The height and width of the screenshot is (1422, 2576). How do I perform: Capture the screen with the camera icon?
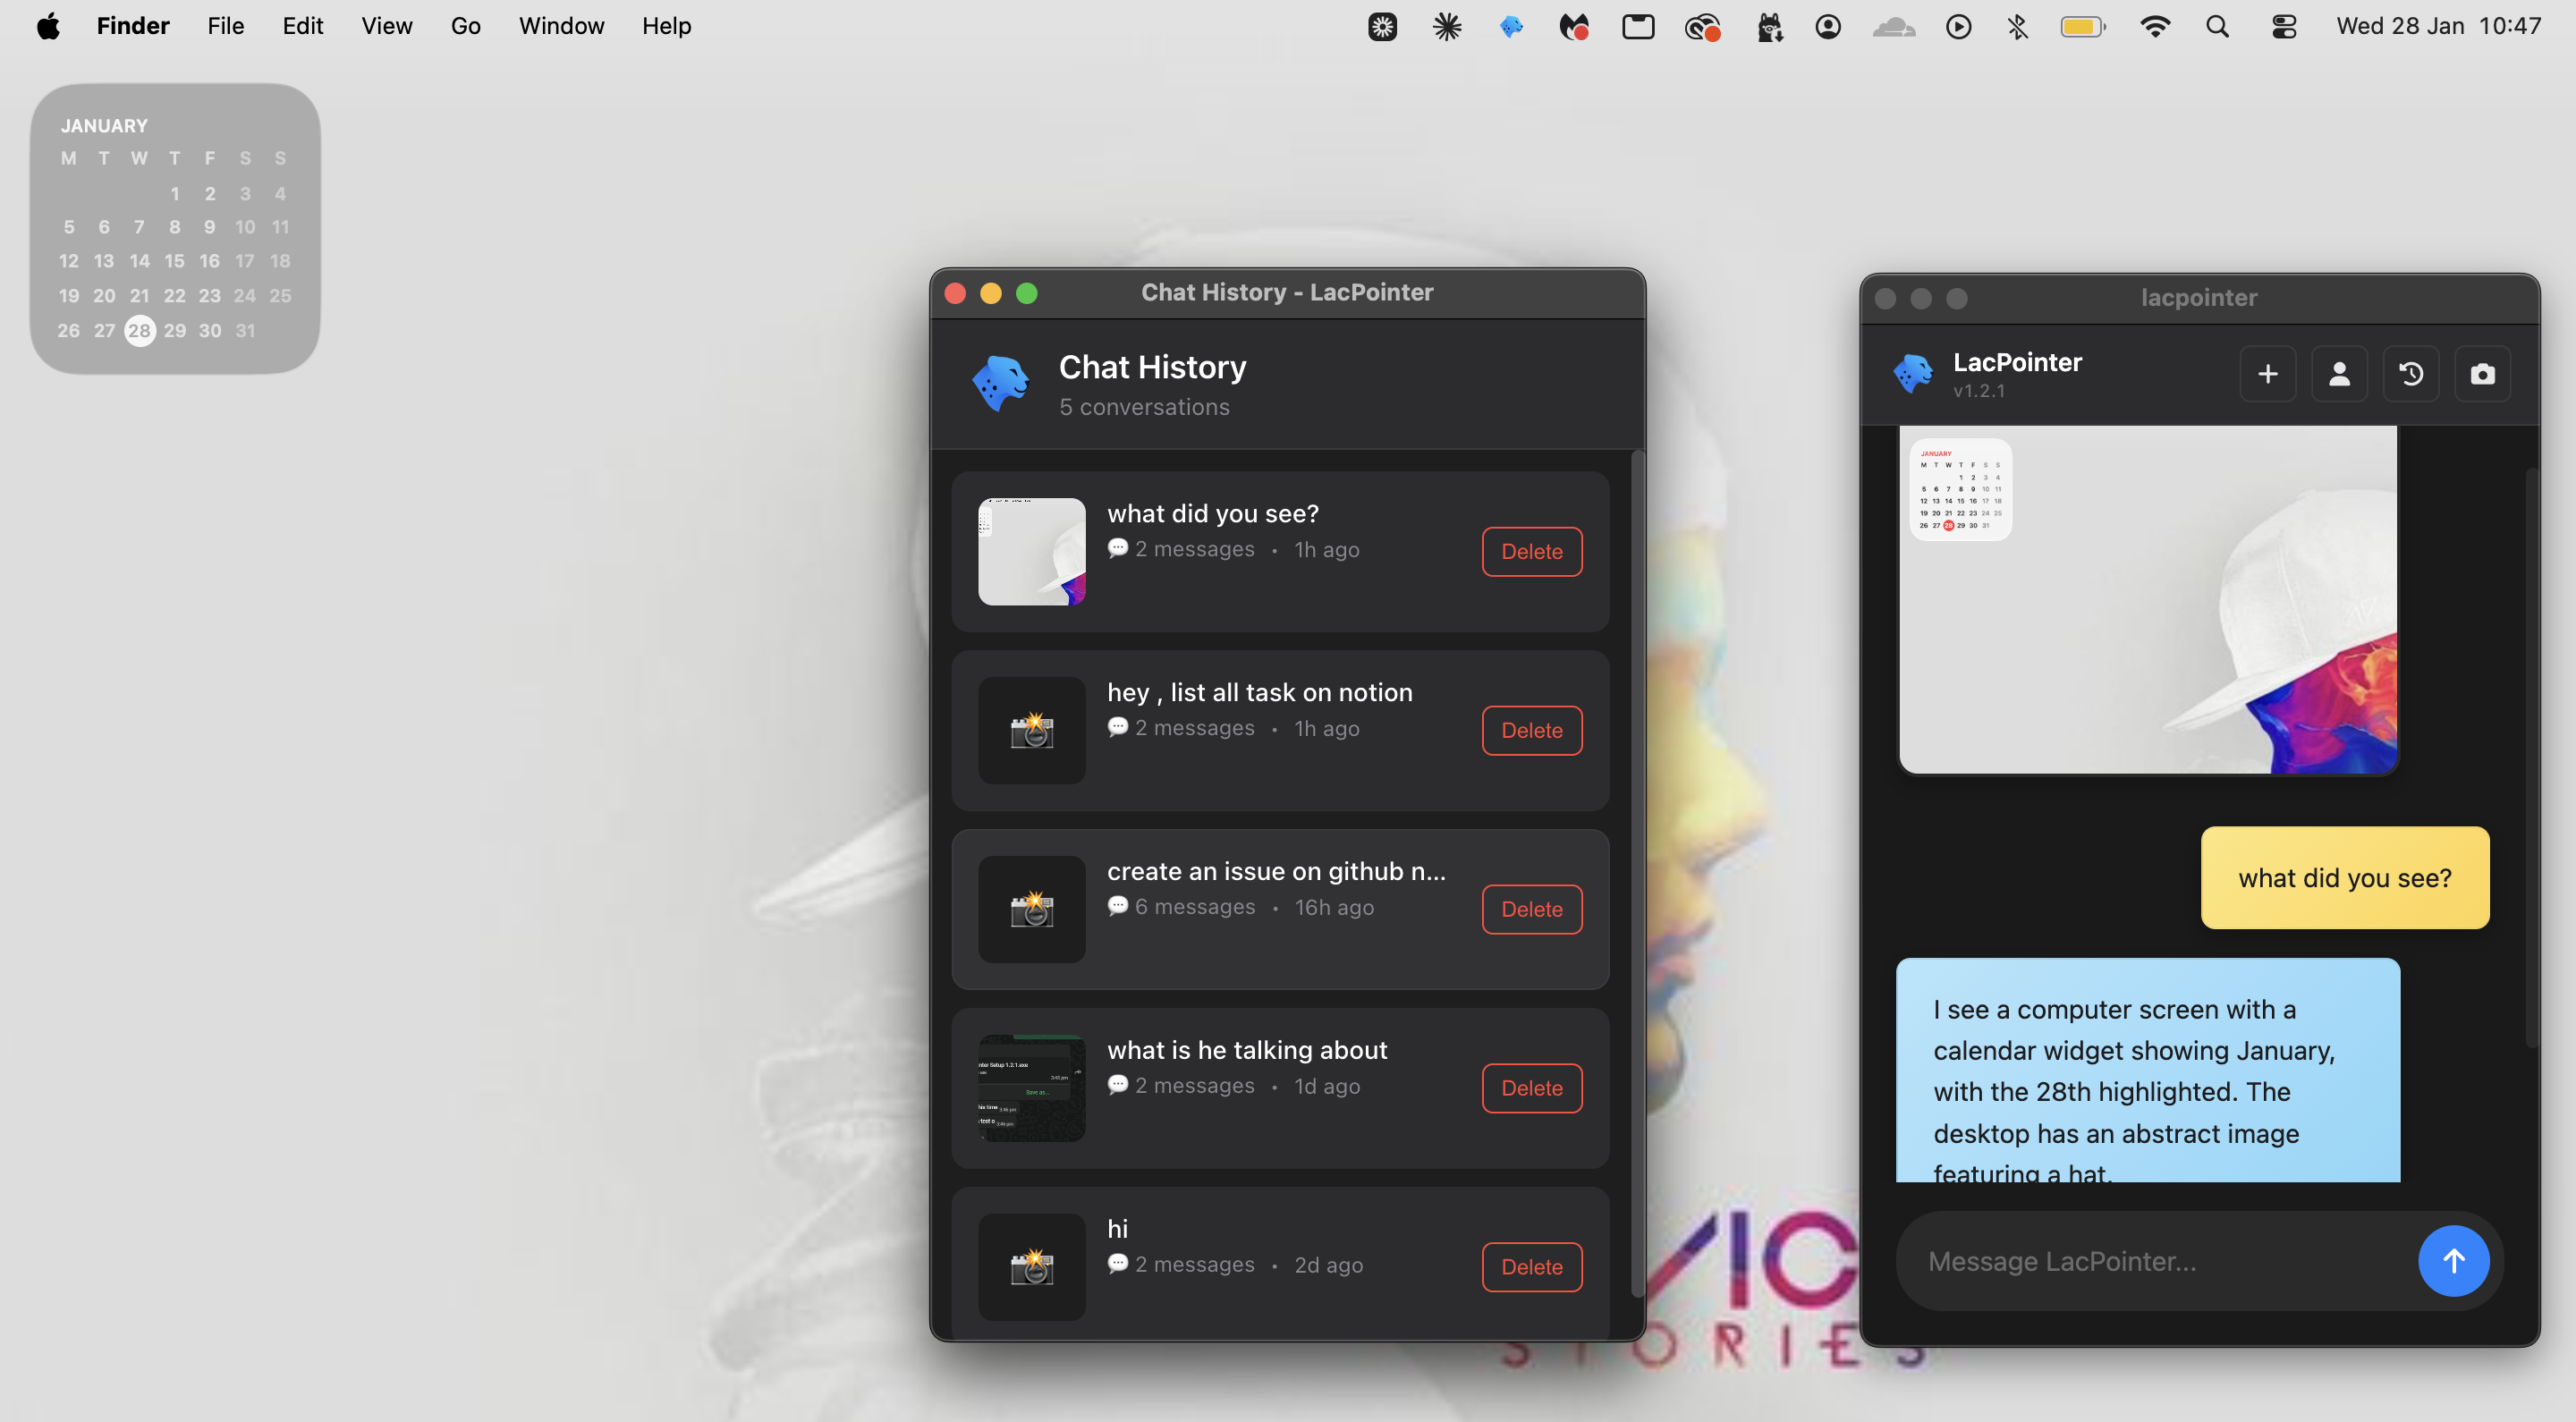coord(2484,373)
